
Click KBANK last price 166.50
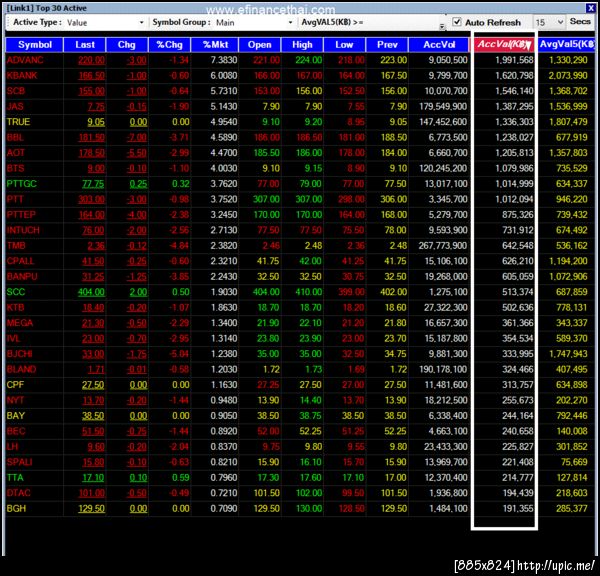91,75
